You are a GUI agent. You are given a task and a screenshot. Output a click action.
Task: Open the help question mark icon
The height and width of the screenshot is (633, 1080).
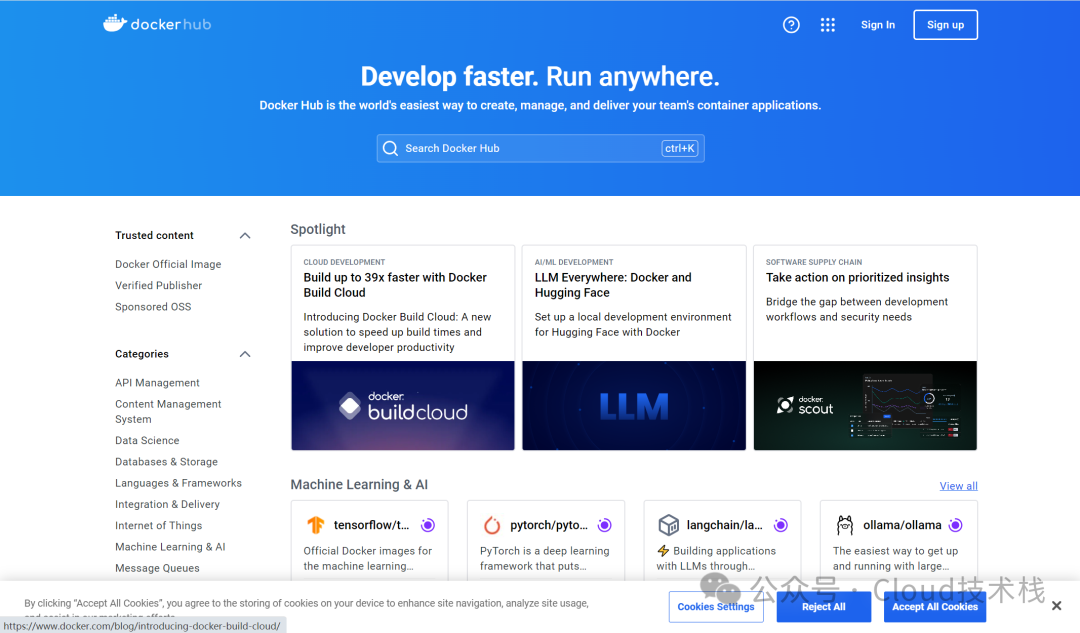coord(791,25)
